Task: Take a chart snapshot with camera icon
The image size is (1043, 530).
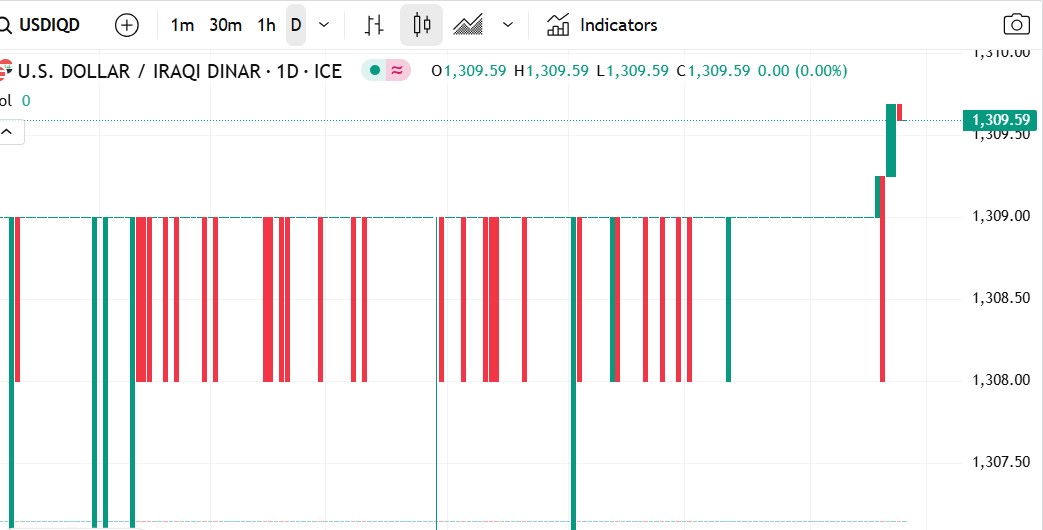Action: tap(1016, 25)
